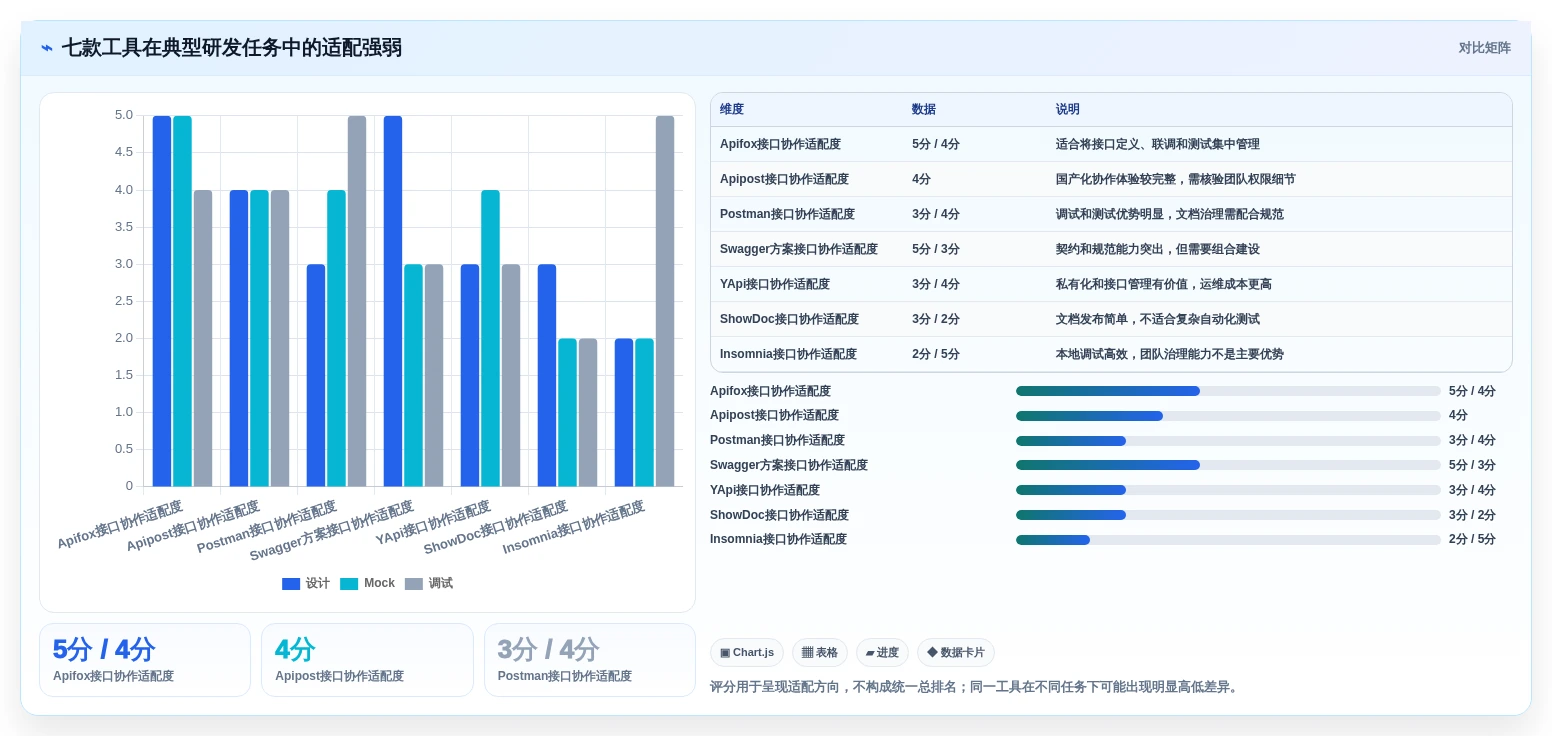Click the Apipost progress bar
This screenshot has height=736, width=1552.
pos(1228,416)
